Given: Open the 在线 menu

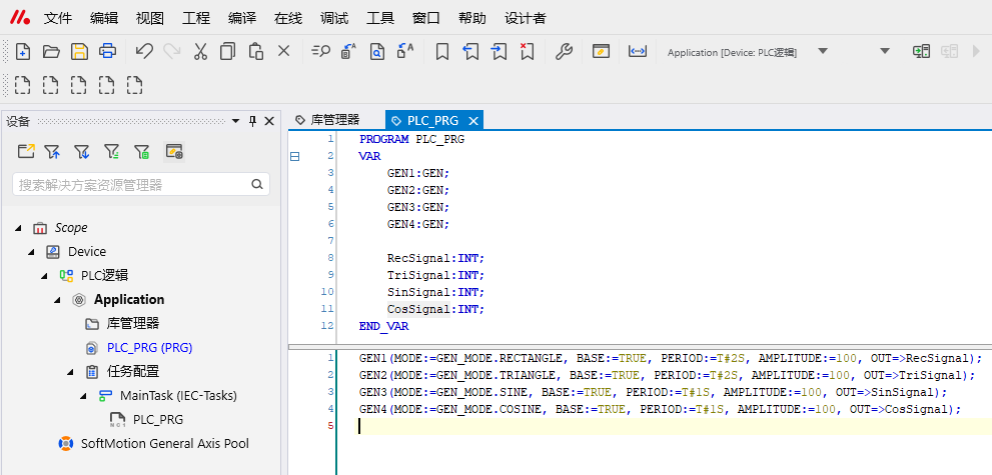Looking at the screenshot, I should coord(288,18).
